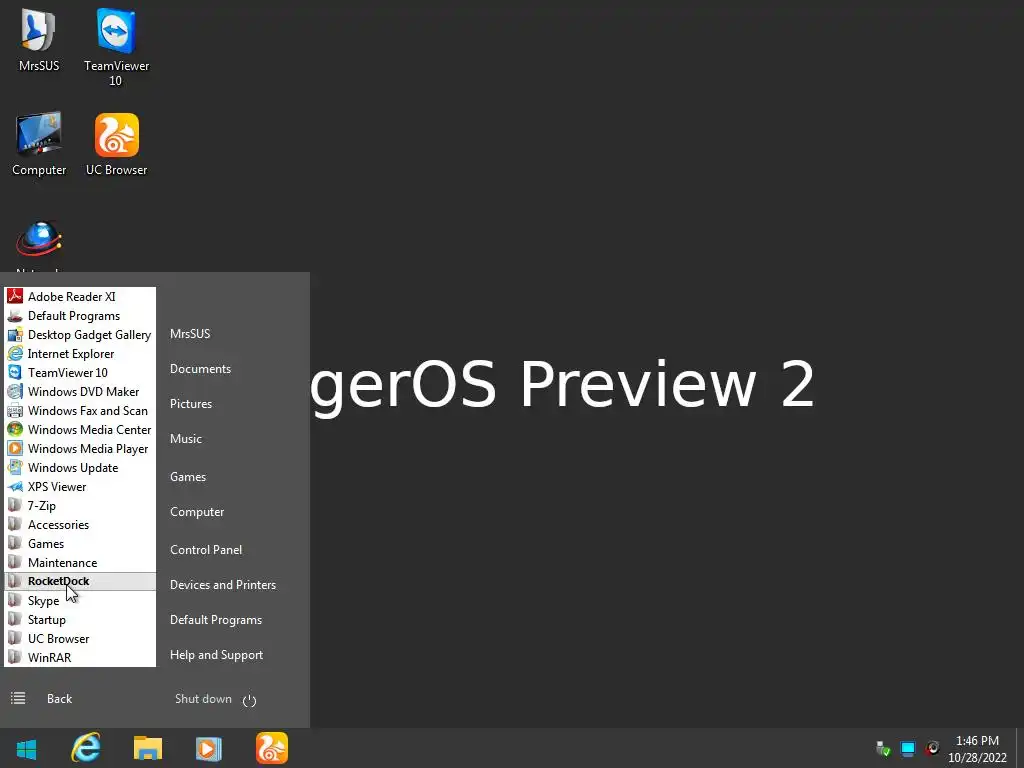Expand the Games folder in the programs list
Screen dimensions: 1024x768
pyautogui.click(x=80, y=543)
